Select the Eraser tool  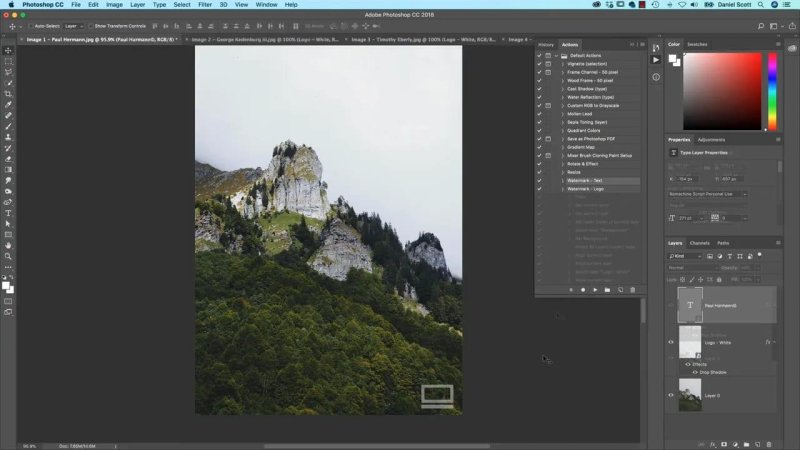coord(8,159)
